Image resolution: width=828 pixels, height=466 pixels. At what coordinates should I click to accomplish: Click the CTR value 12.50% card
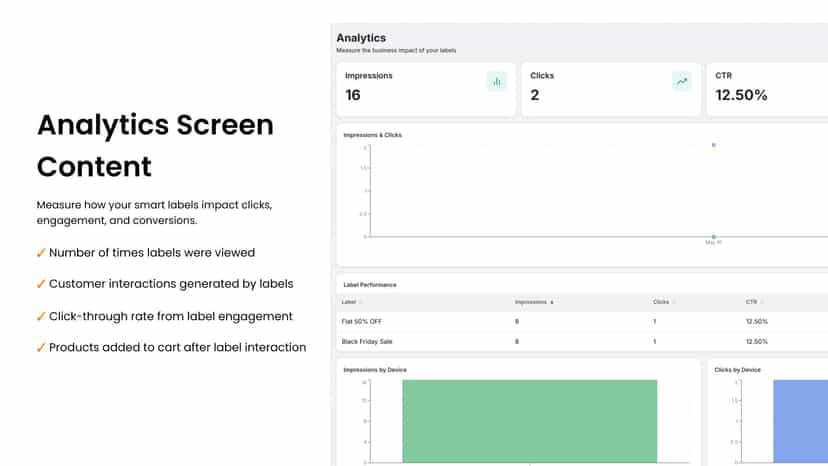click(x=741, y=95)
